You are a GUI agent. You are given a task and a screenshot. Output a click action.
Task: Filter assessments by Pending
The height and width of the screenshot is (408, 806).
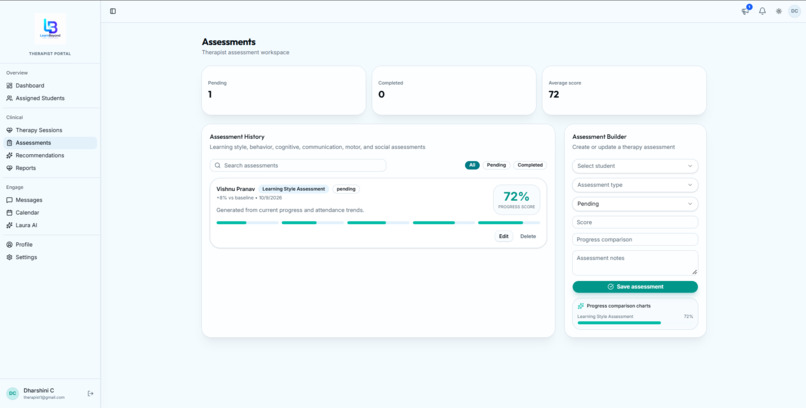pos(496,165)
